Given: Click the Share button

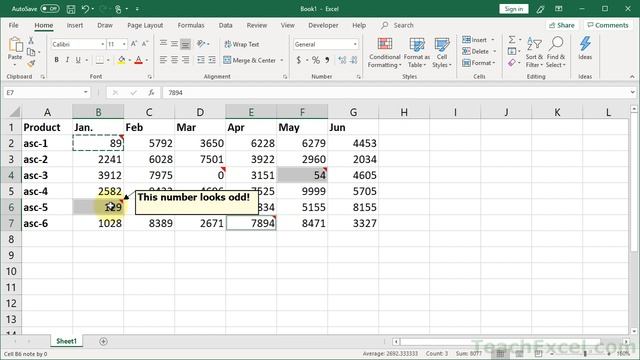Looking at the screenshot, I should coord(562,25).
